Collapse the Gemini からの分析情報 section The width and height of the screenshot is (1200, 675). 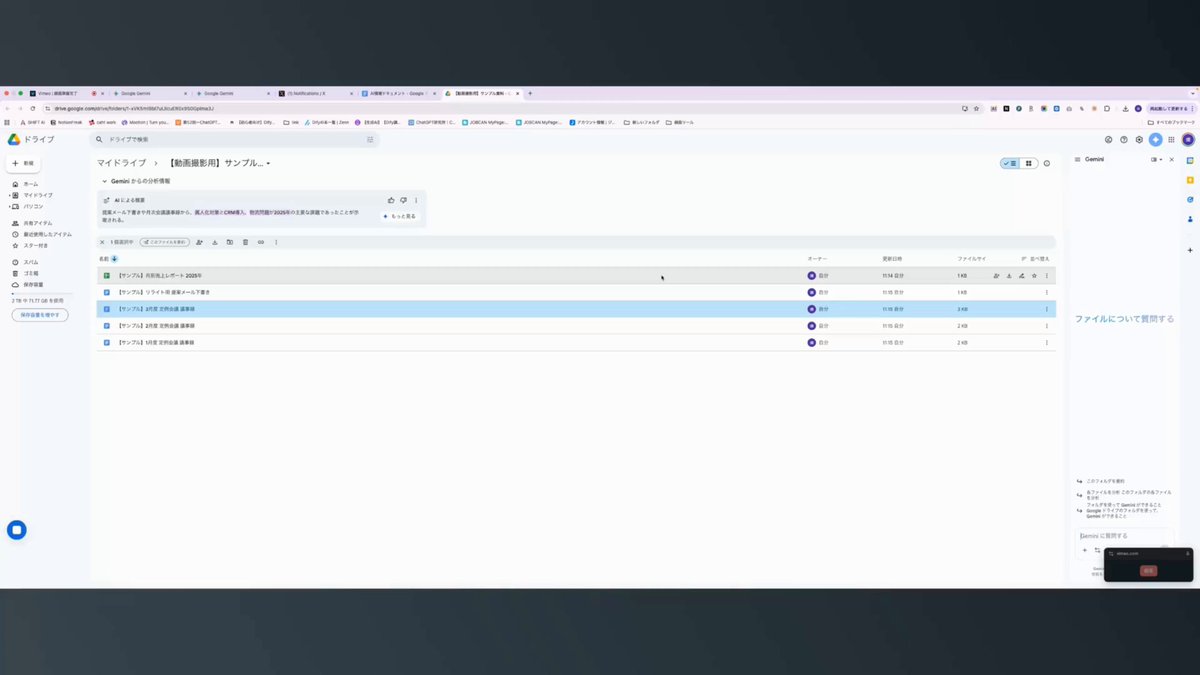coord(104,181)
